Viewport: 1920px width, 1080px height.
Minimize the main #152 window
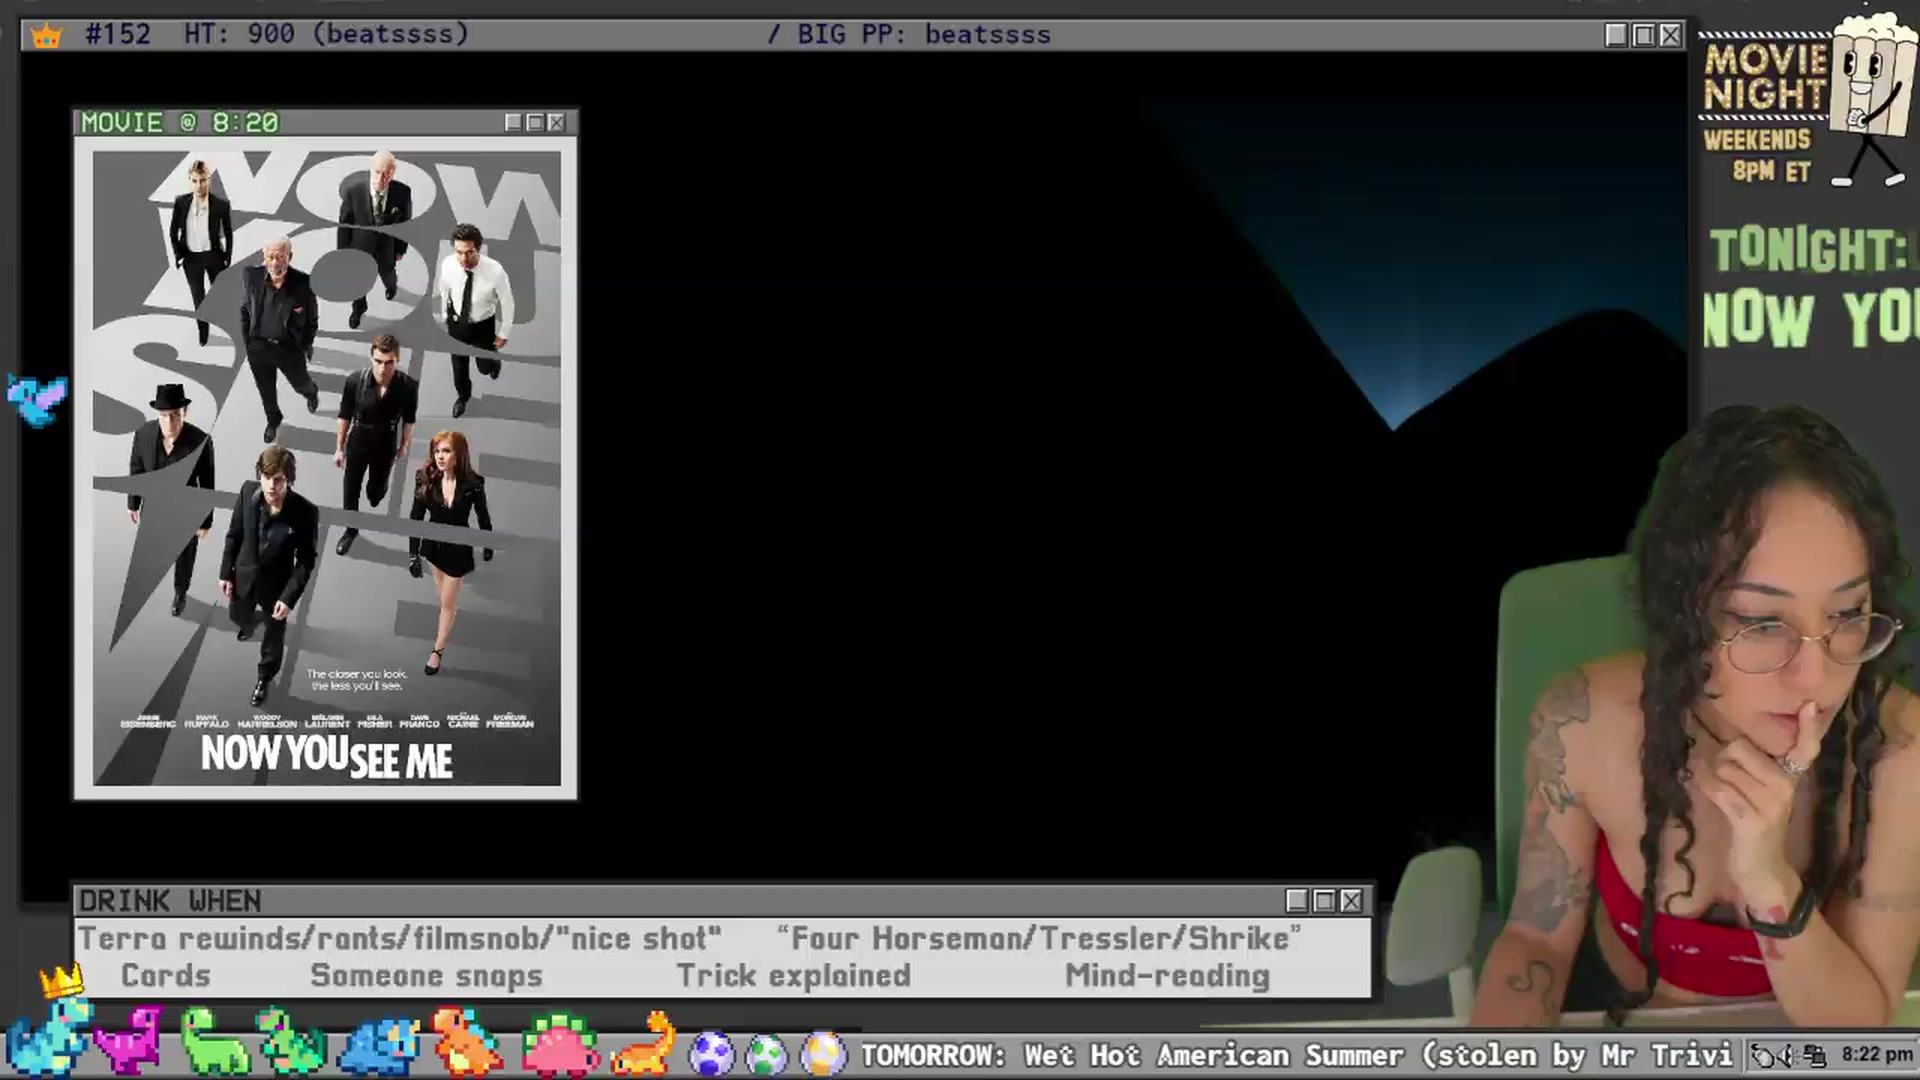tap(1616, 35)
